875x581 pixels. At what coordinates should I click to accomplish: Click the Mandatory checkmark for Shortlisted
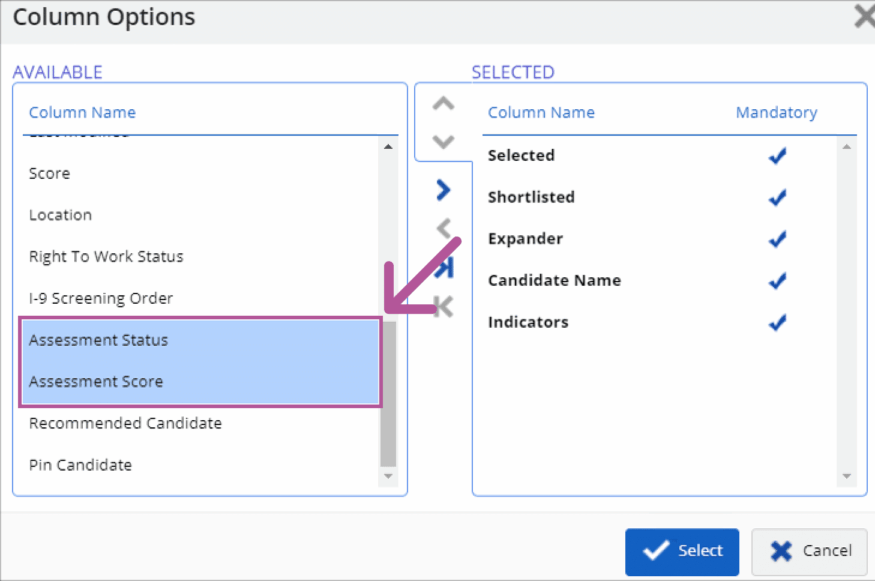point(777,198)
